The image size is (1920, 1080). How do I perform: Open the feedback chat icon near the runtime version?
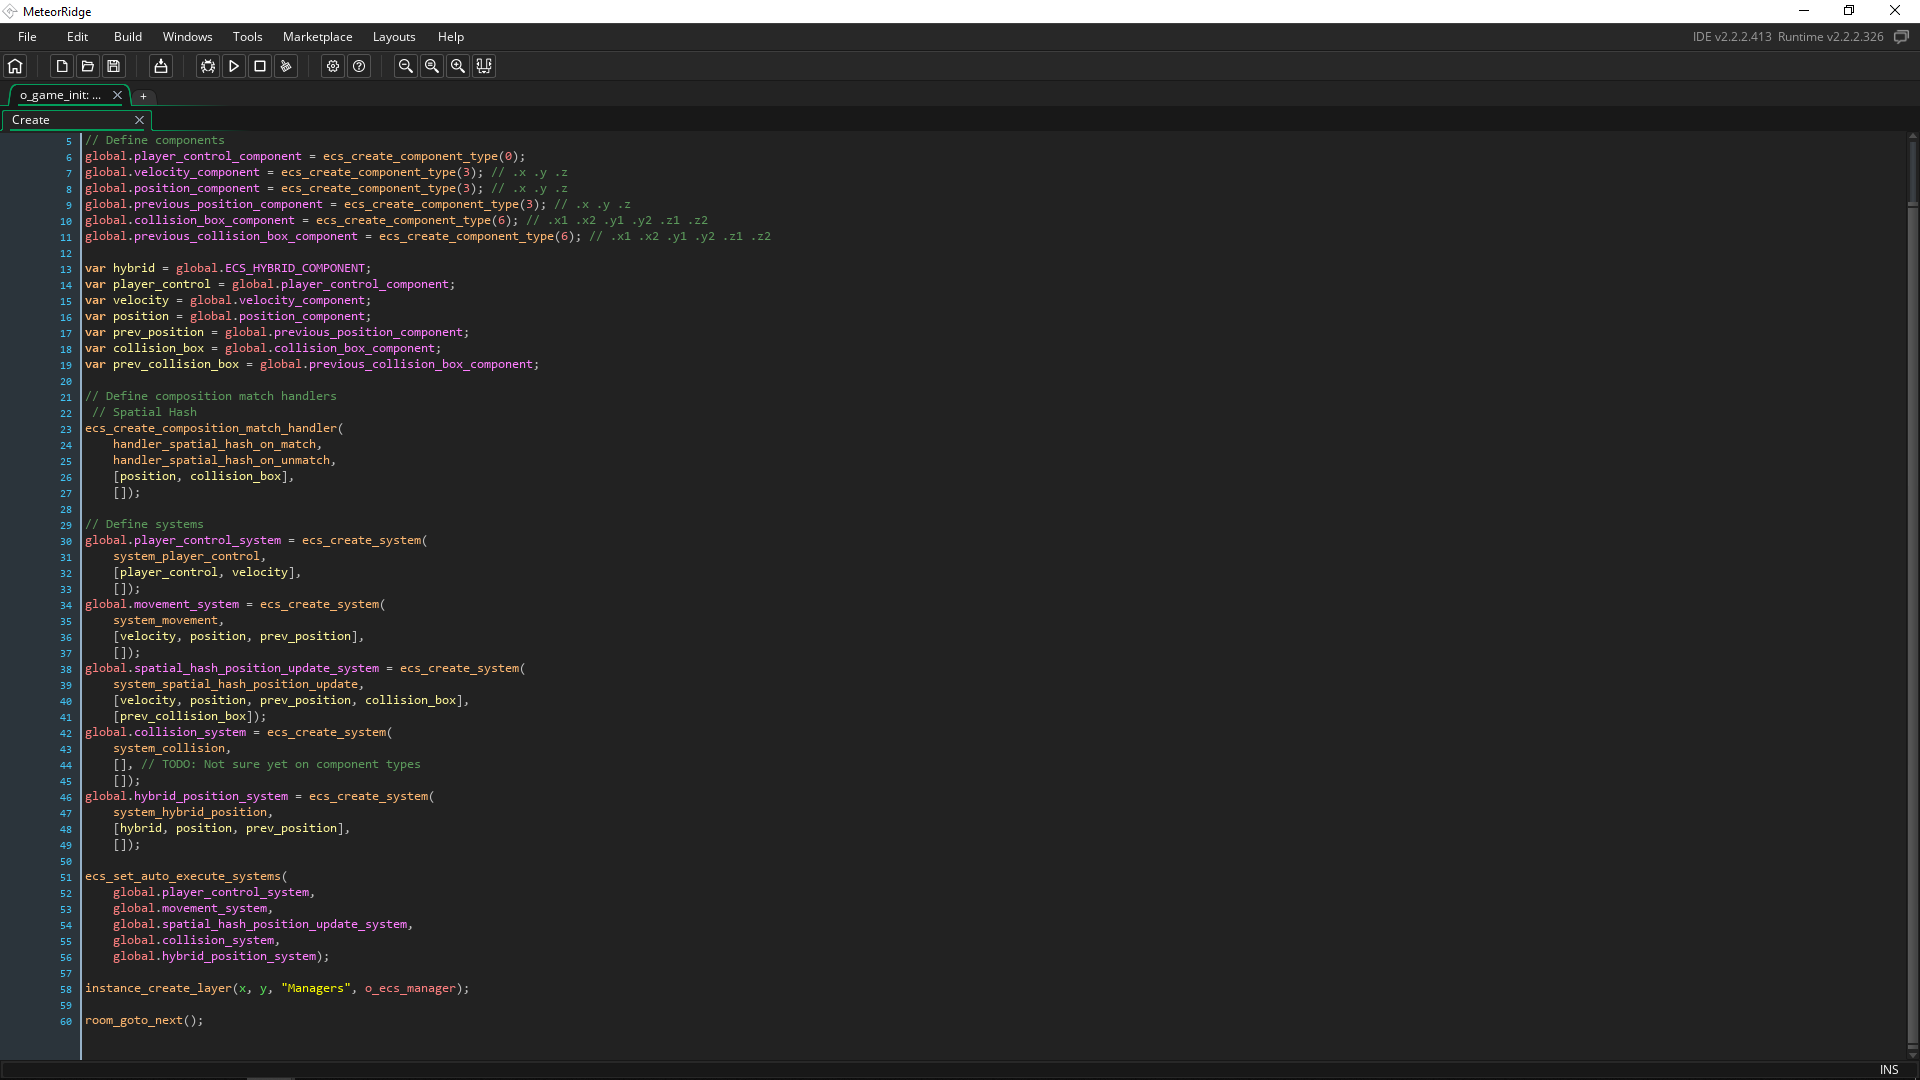point(1902,36)
